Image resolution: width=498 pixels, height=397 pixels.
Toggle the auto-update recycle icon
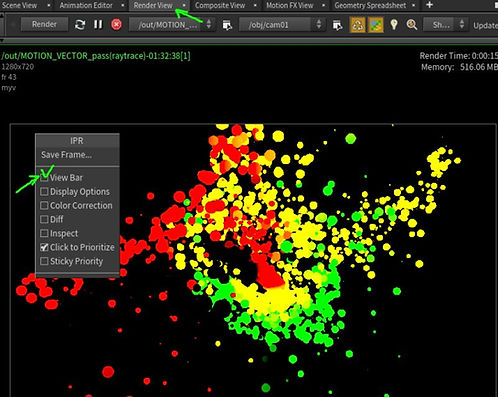point(357,25)
